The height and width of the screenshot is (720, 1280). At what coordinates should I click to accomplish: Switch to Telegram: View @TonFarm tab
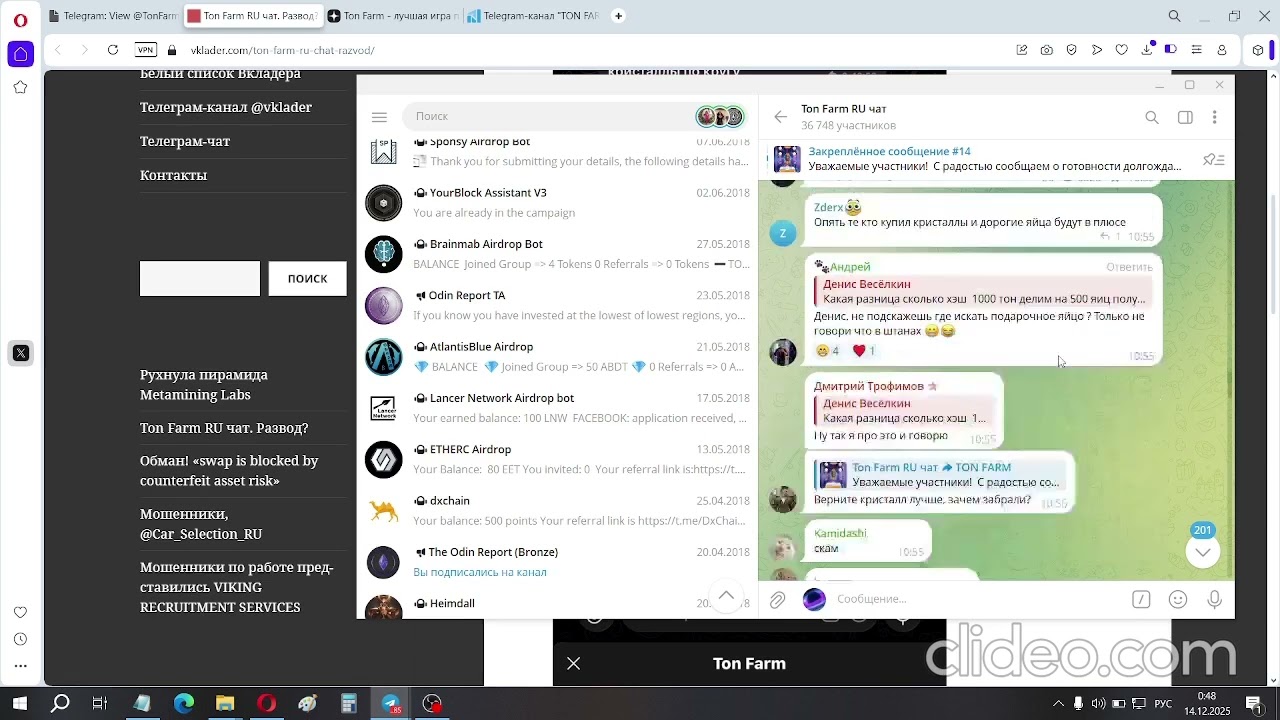(x=113, y=16)
